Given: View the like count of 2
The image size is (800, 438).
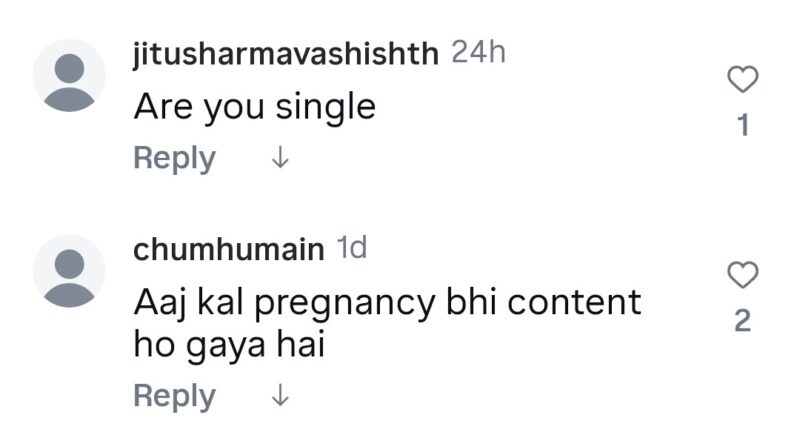Looking at the screenshot, I should coord(742,322).
